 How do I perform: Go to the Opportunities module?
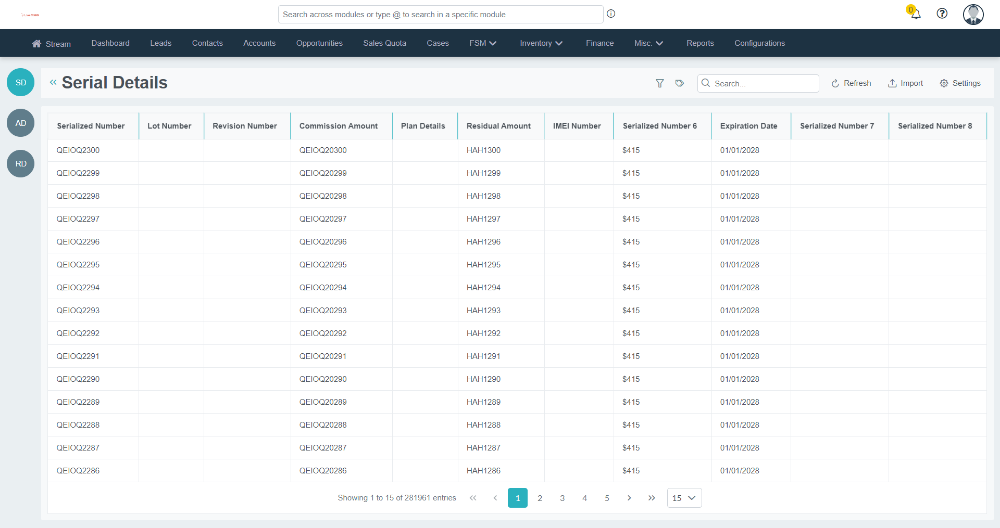tap(319, 44)
